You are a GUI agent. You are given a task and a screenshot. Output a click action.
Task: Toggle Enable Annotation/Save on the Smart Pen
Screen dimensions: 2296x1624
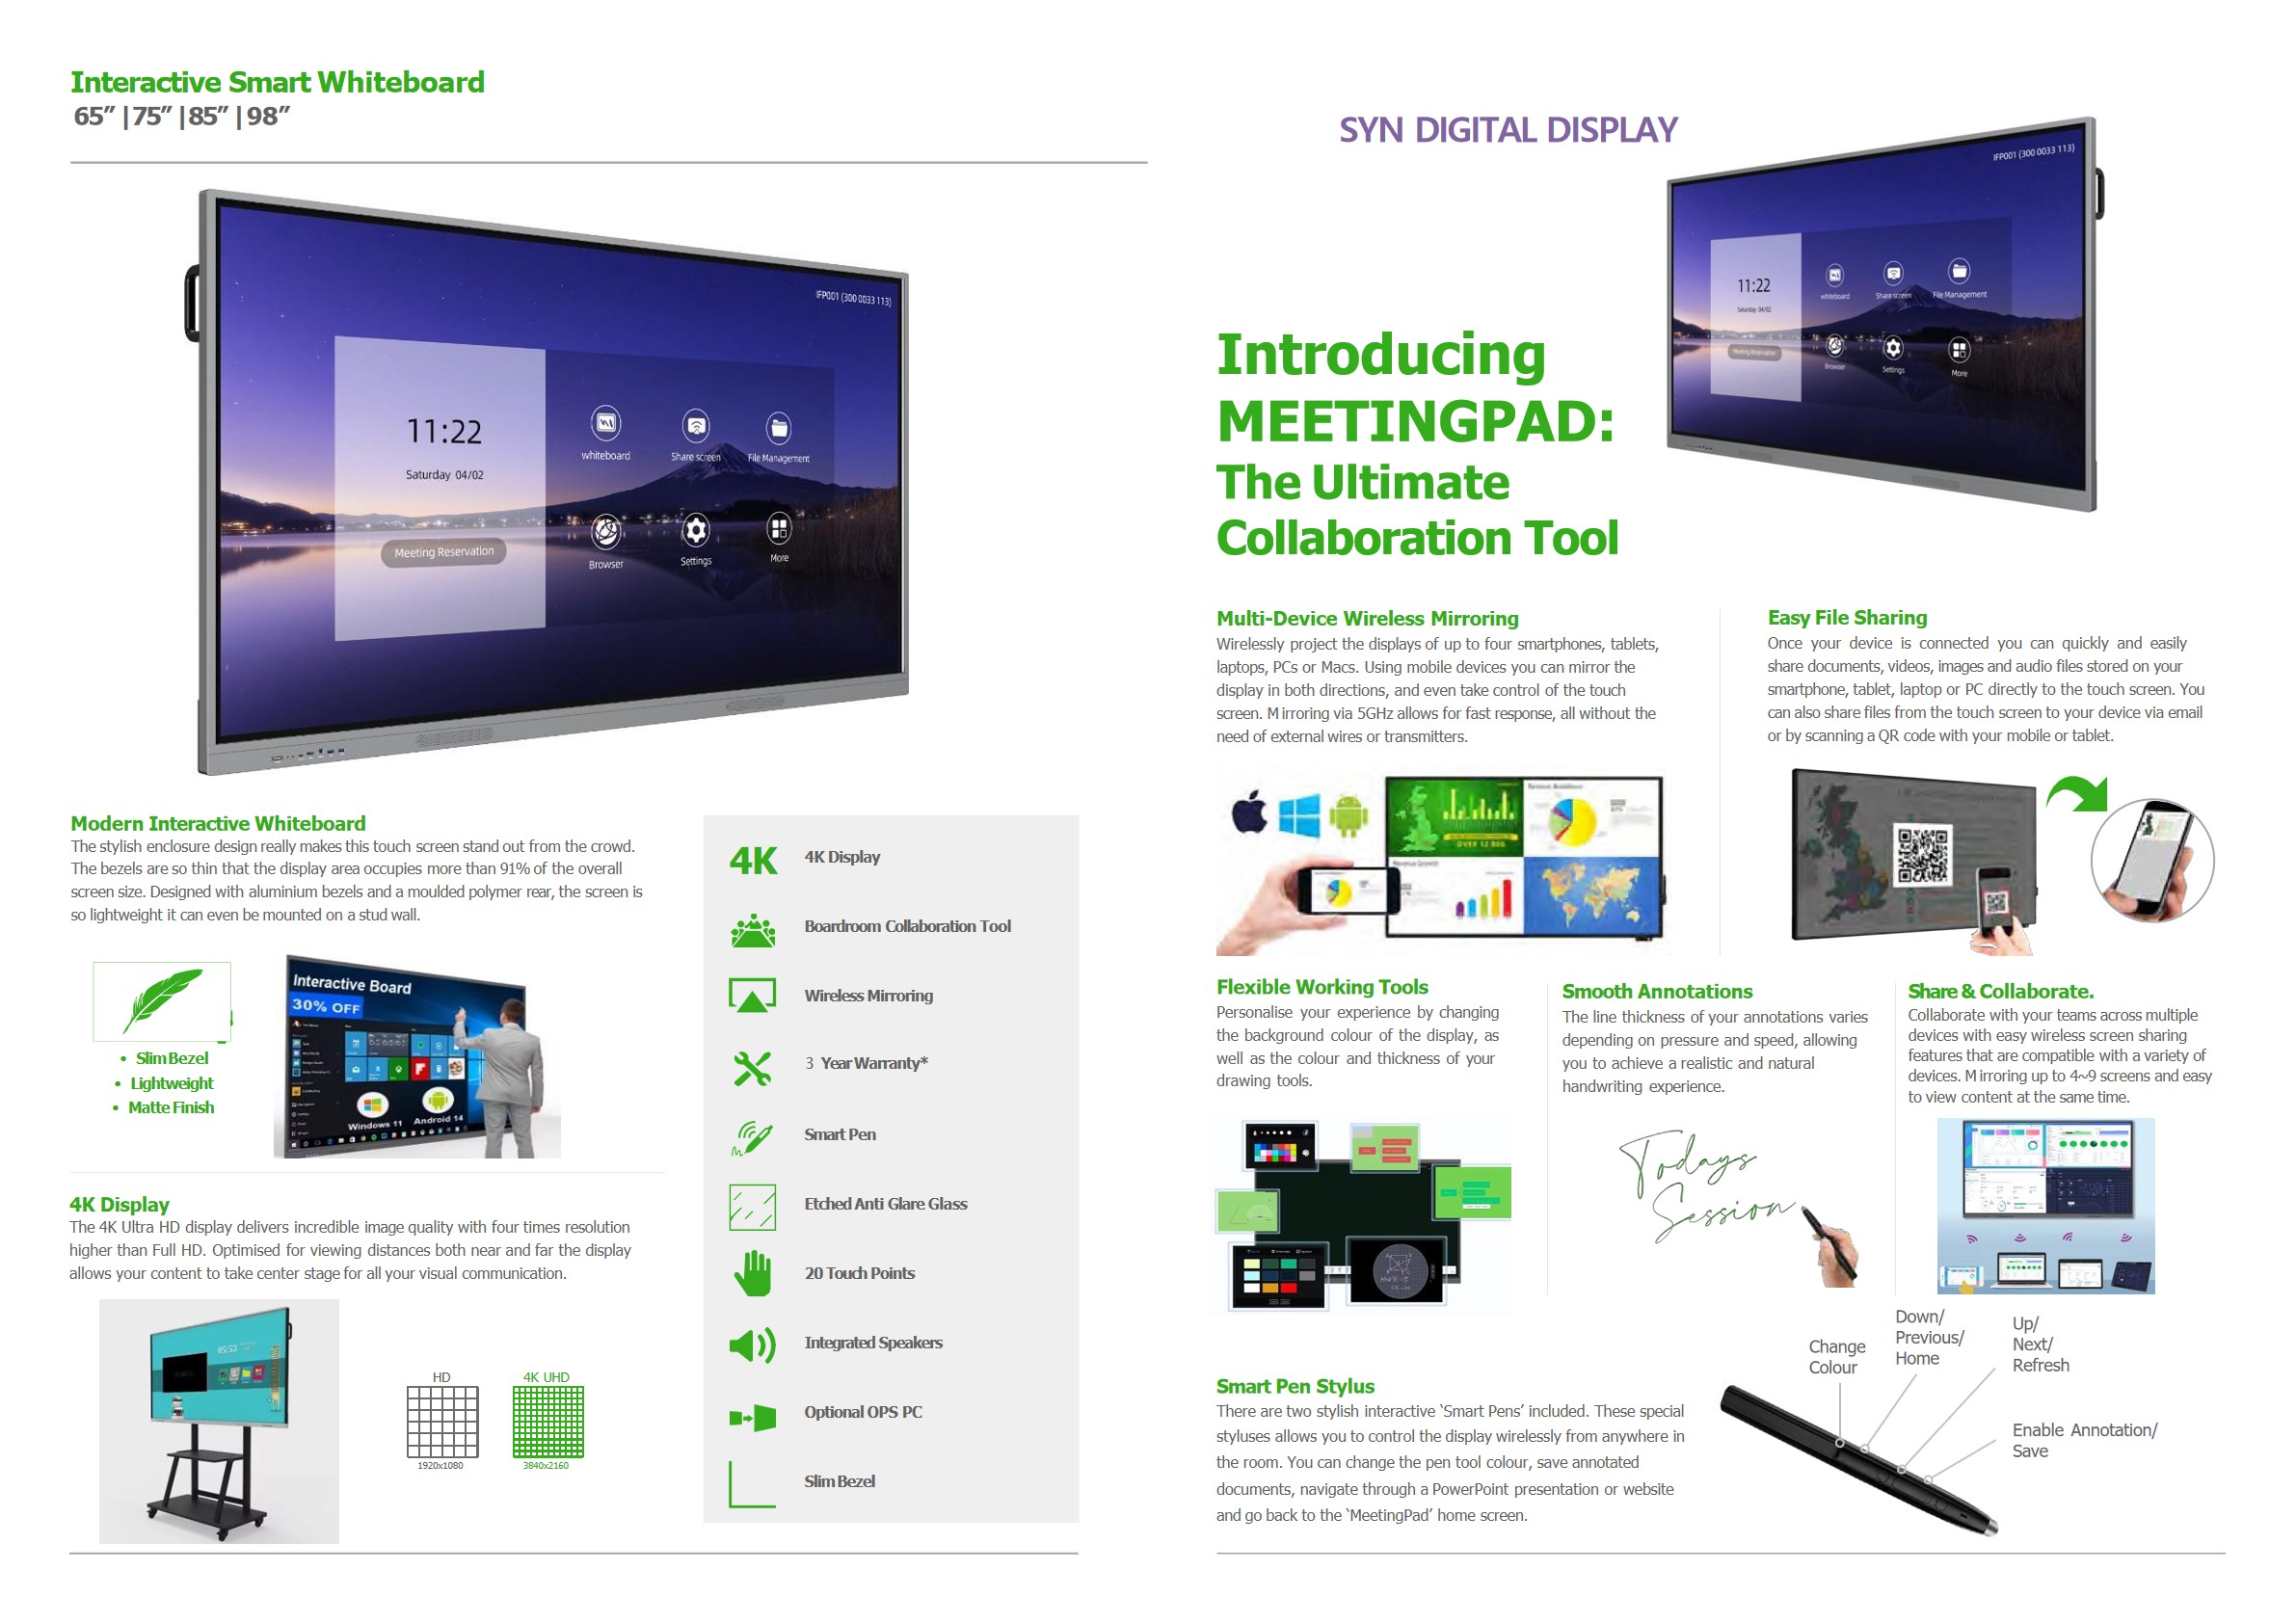pyautogui.click(x=1928, y=1480)
